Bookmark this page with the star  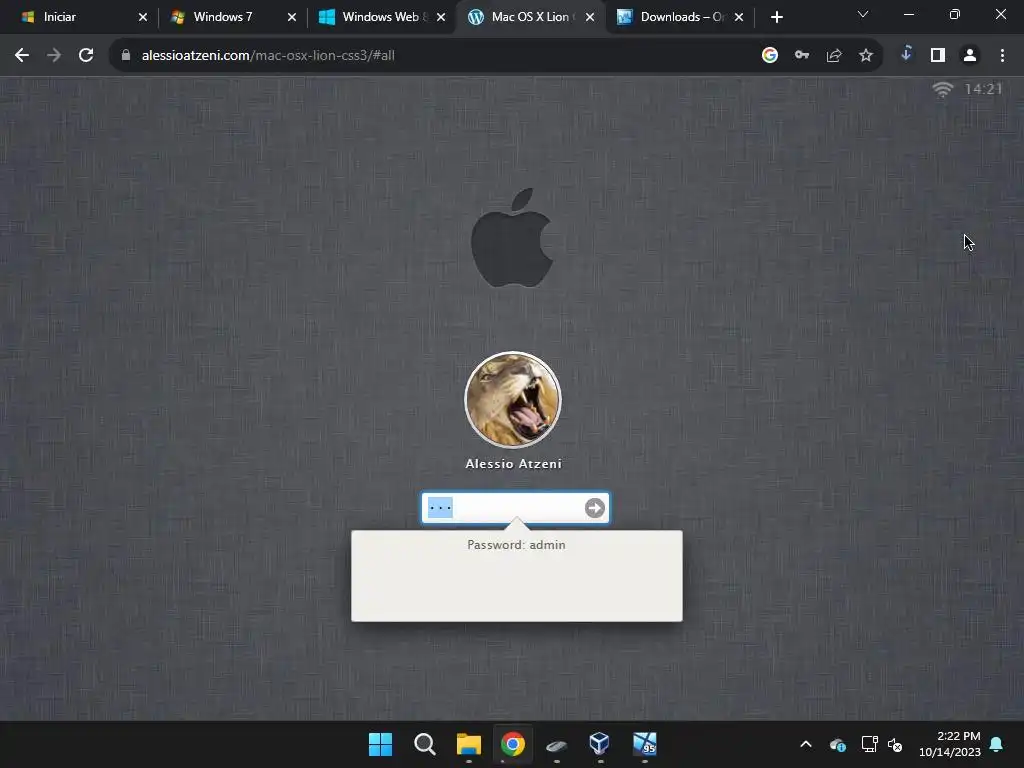[x=866, y=56]
